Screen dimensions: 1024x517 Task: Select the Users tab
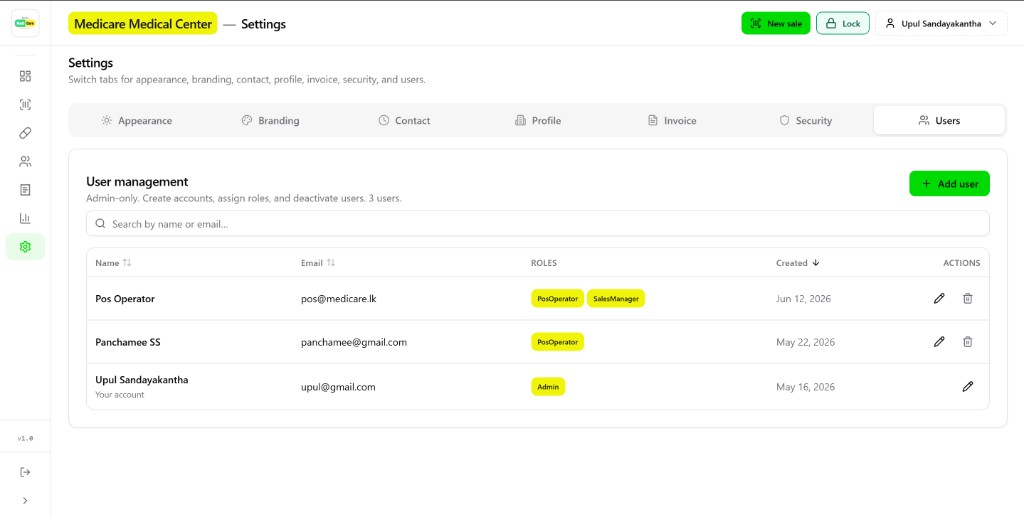[x=939, y=121]
